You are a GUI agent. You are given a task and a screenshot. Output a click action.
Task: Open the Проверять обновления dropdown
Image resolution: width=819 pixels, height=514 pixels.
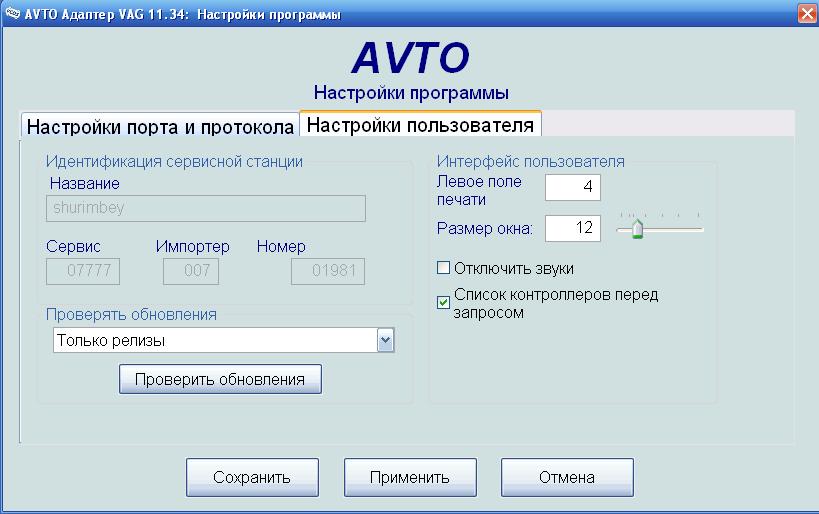click(x=224, y=341)
